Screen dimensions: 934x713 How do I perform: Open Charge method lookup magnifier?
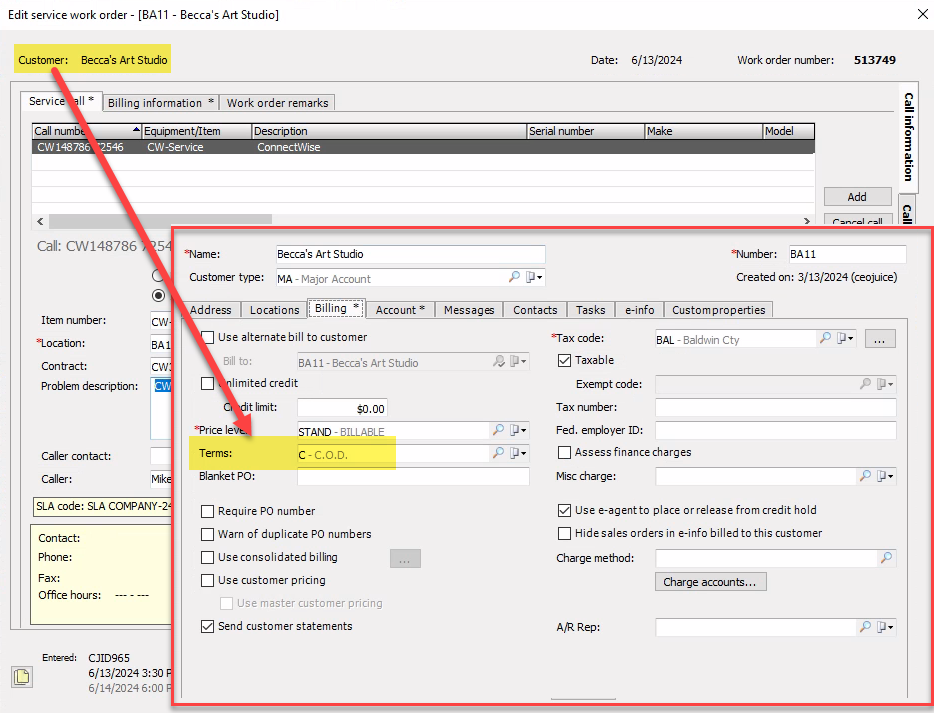(x=886, y=558)
